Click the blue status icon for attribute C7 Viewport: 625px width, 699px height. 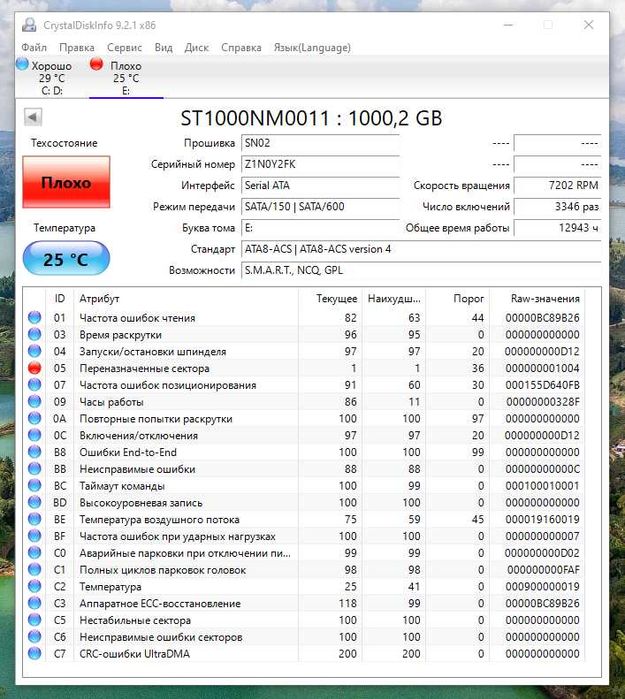click(x=34, y=654)
